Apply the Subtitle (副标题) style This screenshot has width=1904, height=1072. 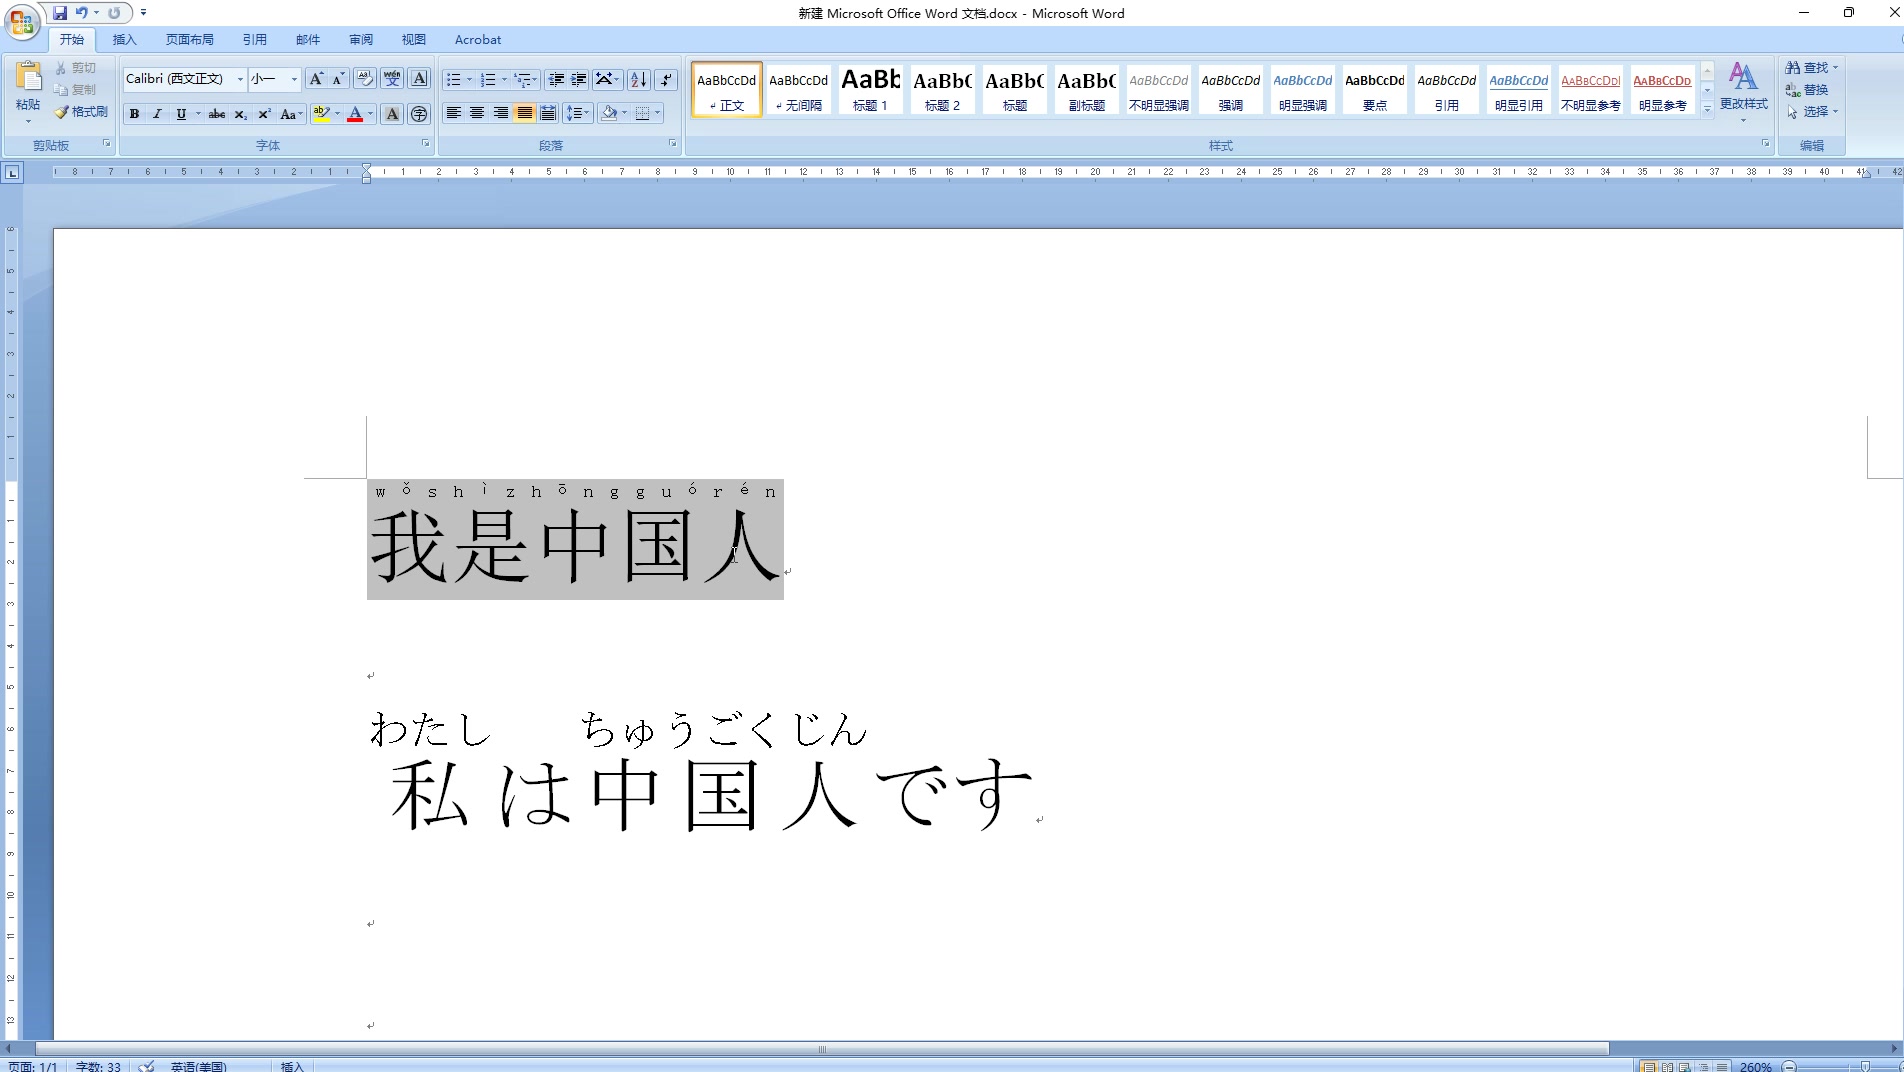coord(1086,90)
